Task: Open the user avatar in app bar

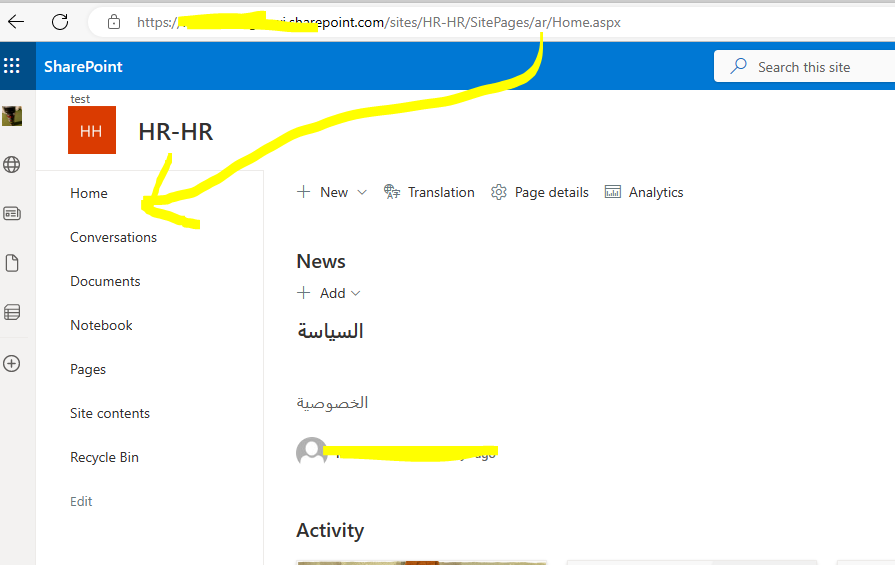Action: click(12, 116)
